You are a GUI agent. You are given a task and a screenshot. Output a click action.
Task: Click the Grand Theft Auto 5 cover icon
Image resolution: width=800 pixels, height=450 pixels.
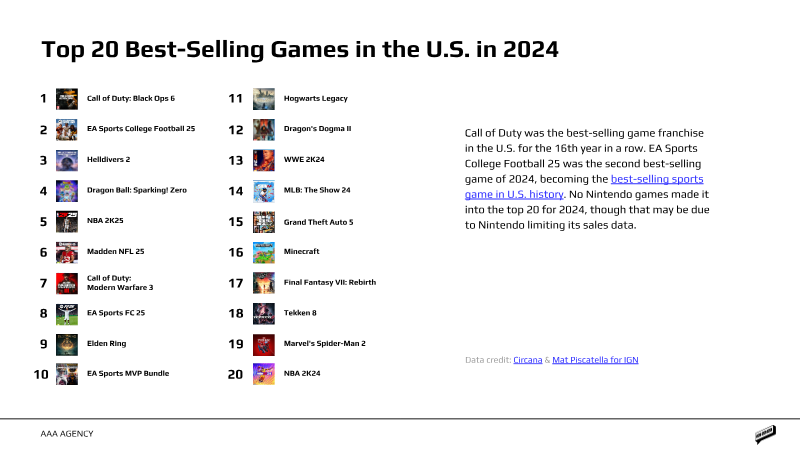coord(264,221)
